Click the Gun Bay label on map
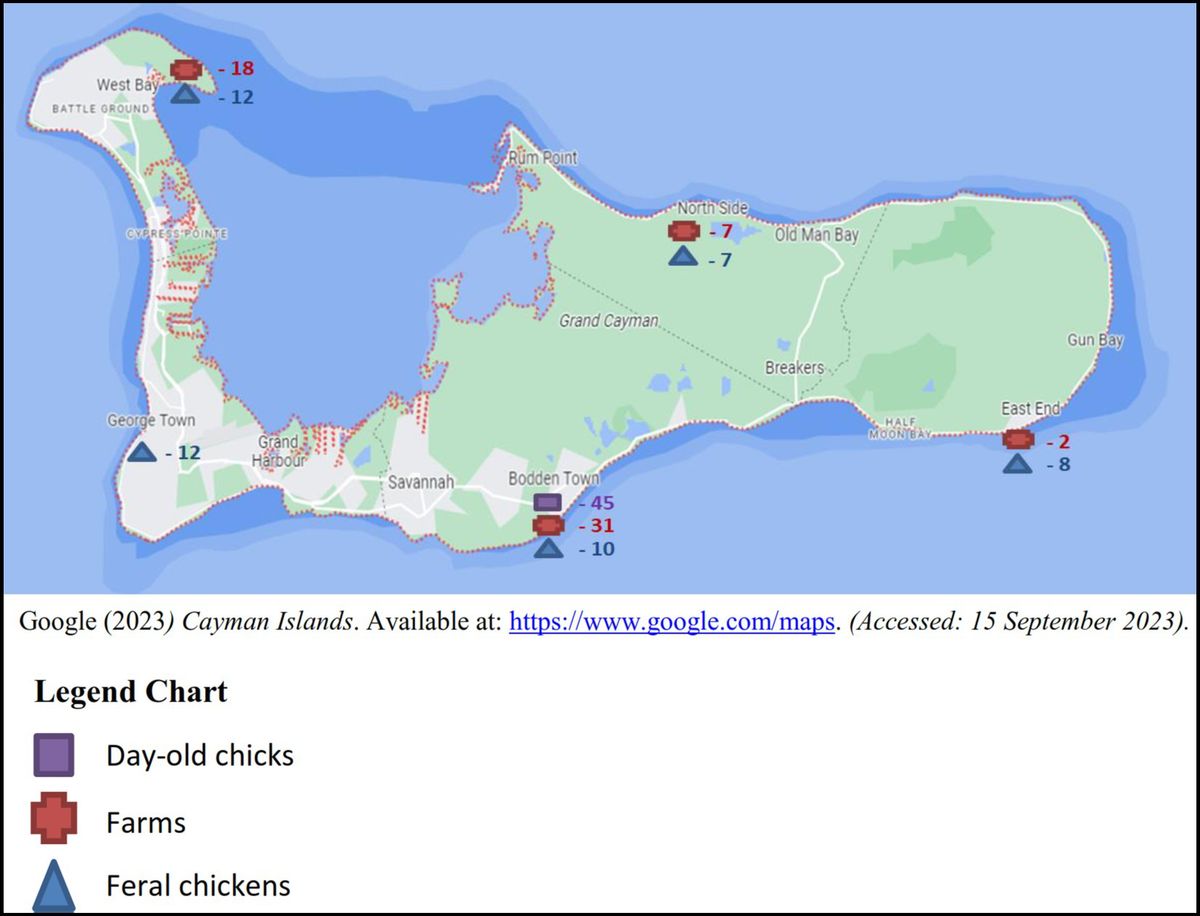Image resolution: width=1200 pixels, height=916 pixels. pyautogui.click(x=1095, y=340)
